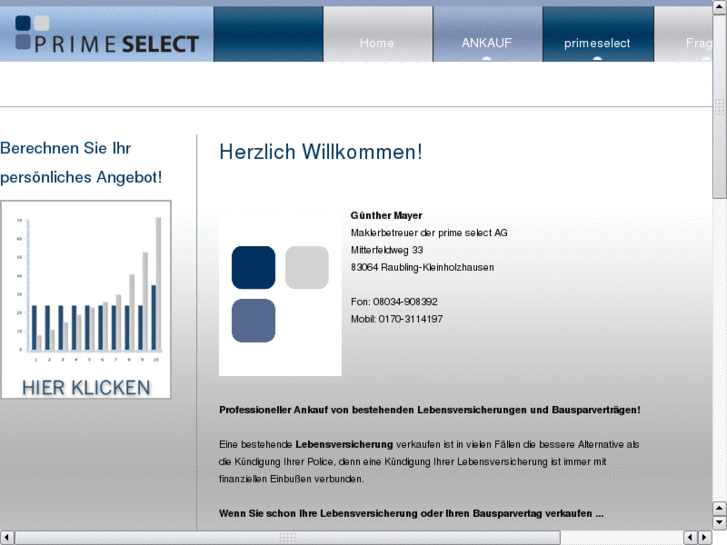This screenshot has height=545, width=727.
Task: Click the mobile number 0170-3114197
Action: pyautogui.click(x=411, y=319)
